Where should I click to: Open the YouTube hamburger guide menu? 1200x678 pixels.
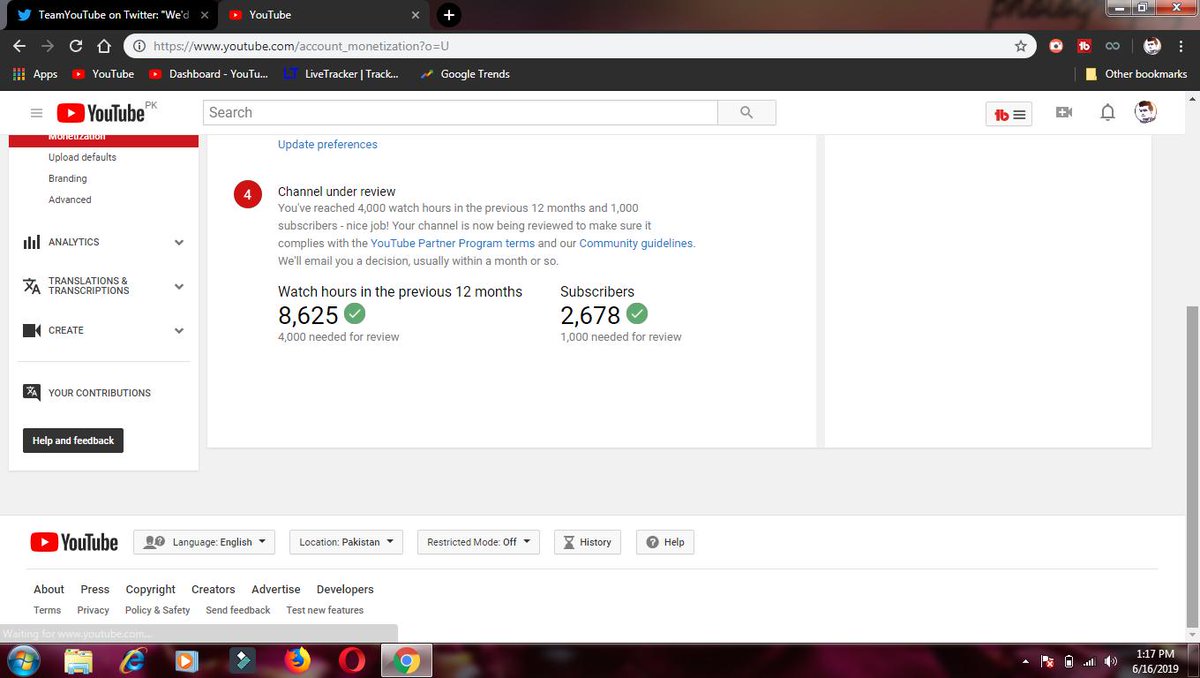[37, 113]
